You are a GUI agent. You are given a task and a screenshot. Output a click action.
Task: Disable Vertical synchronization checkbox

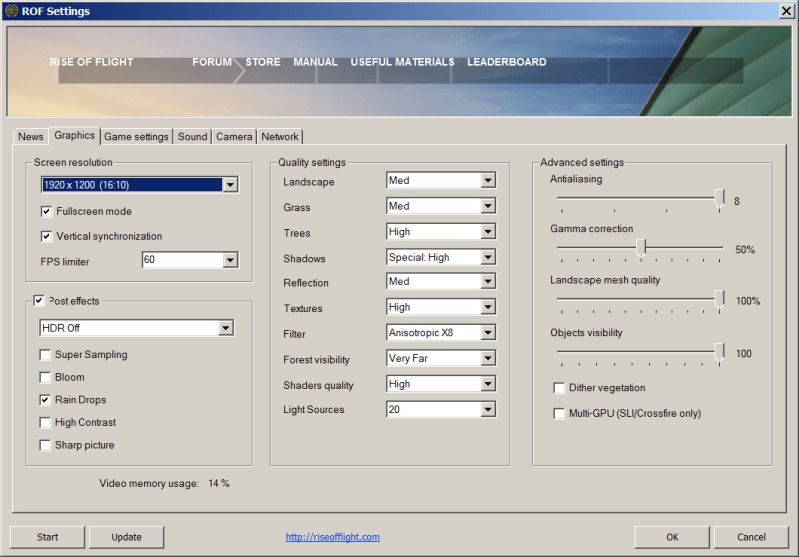pyautogui.click(x=46, y=236)
